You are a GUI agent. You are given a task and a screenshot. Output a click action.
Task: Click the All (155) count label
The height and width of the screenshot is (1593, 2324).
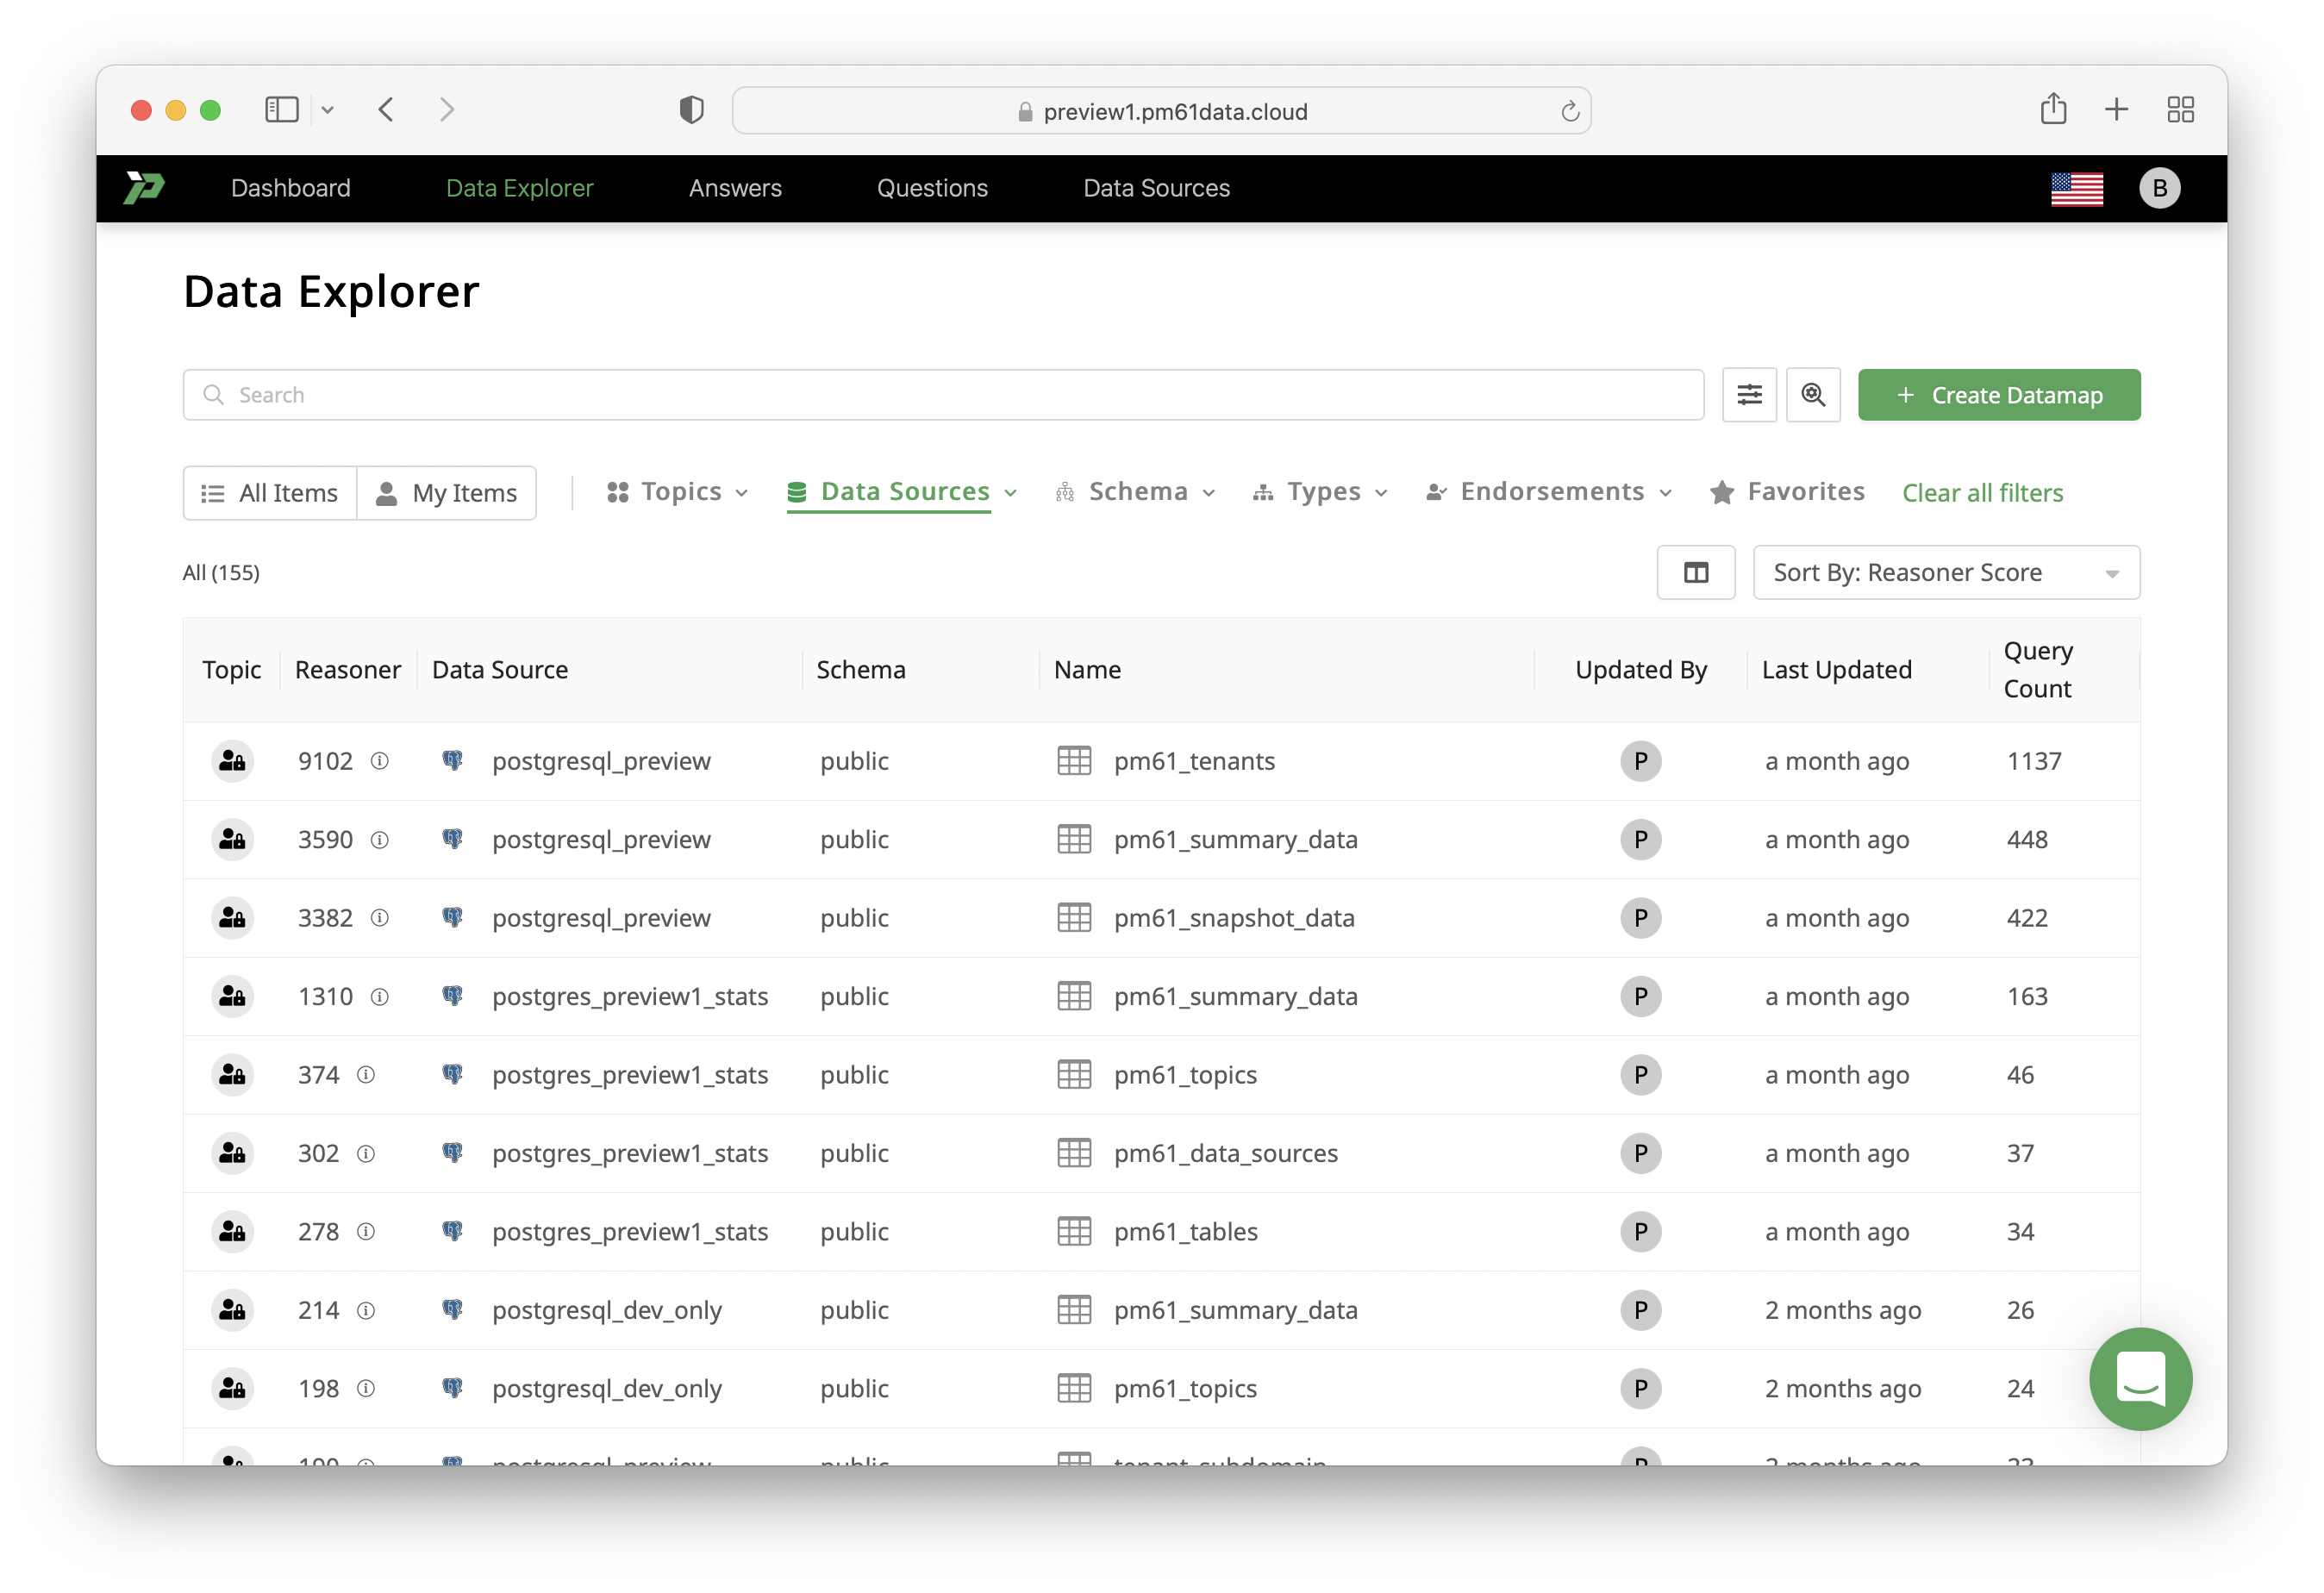[x=221, y=572]
